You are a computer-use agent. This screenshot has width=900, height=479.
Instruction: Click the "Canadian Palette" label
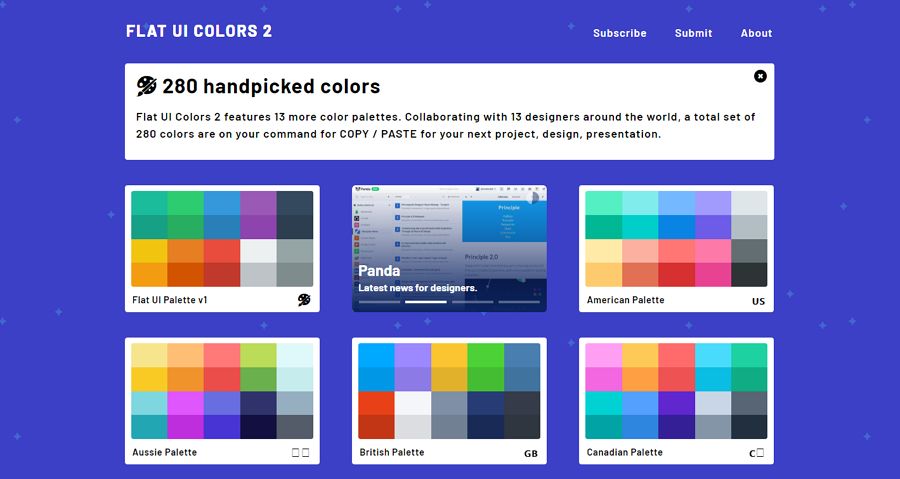click(x=624, y=452)
